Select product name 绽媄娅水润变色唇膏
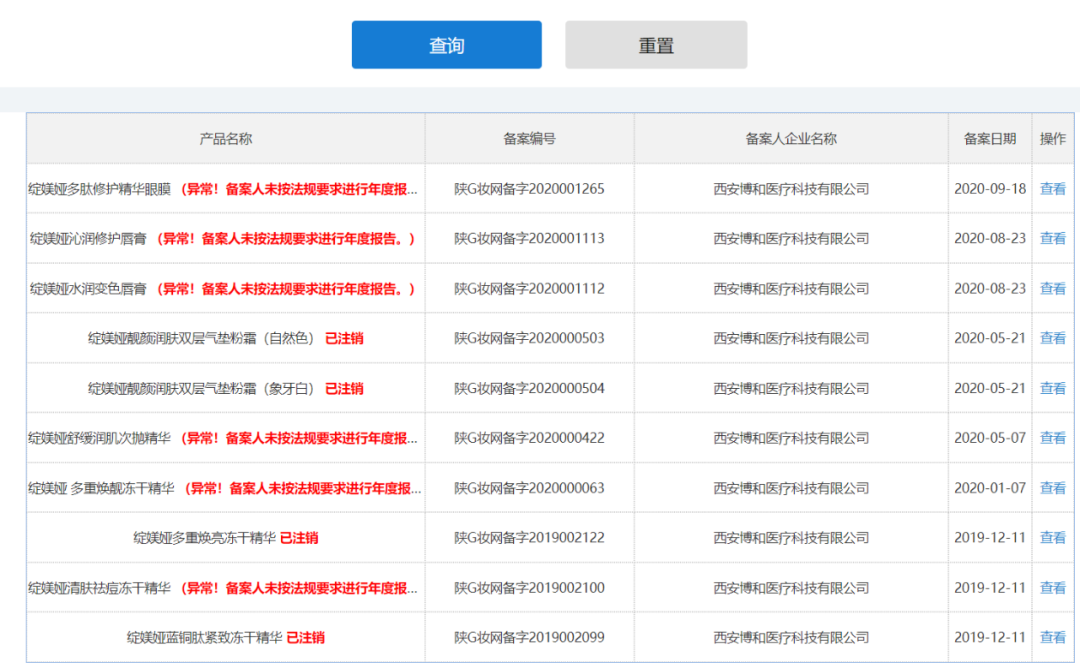This screenshot has height=668, width=1080. coord(88,289)
